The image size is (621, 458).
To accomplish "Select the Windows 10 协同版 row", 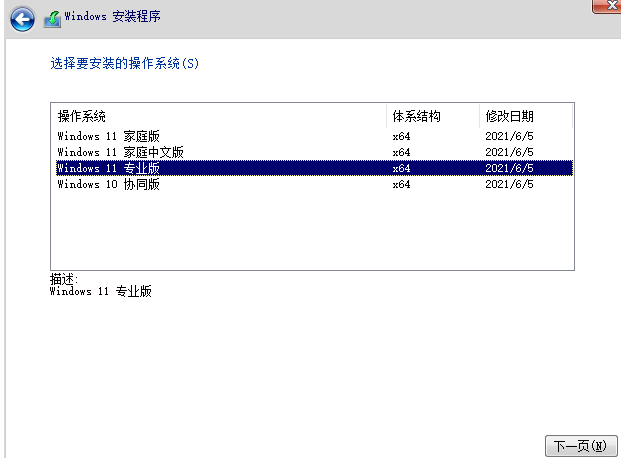I will pyautogui.click(x=314, y=184).
